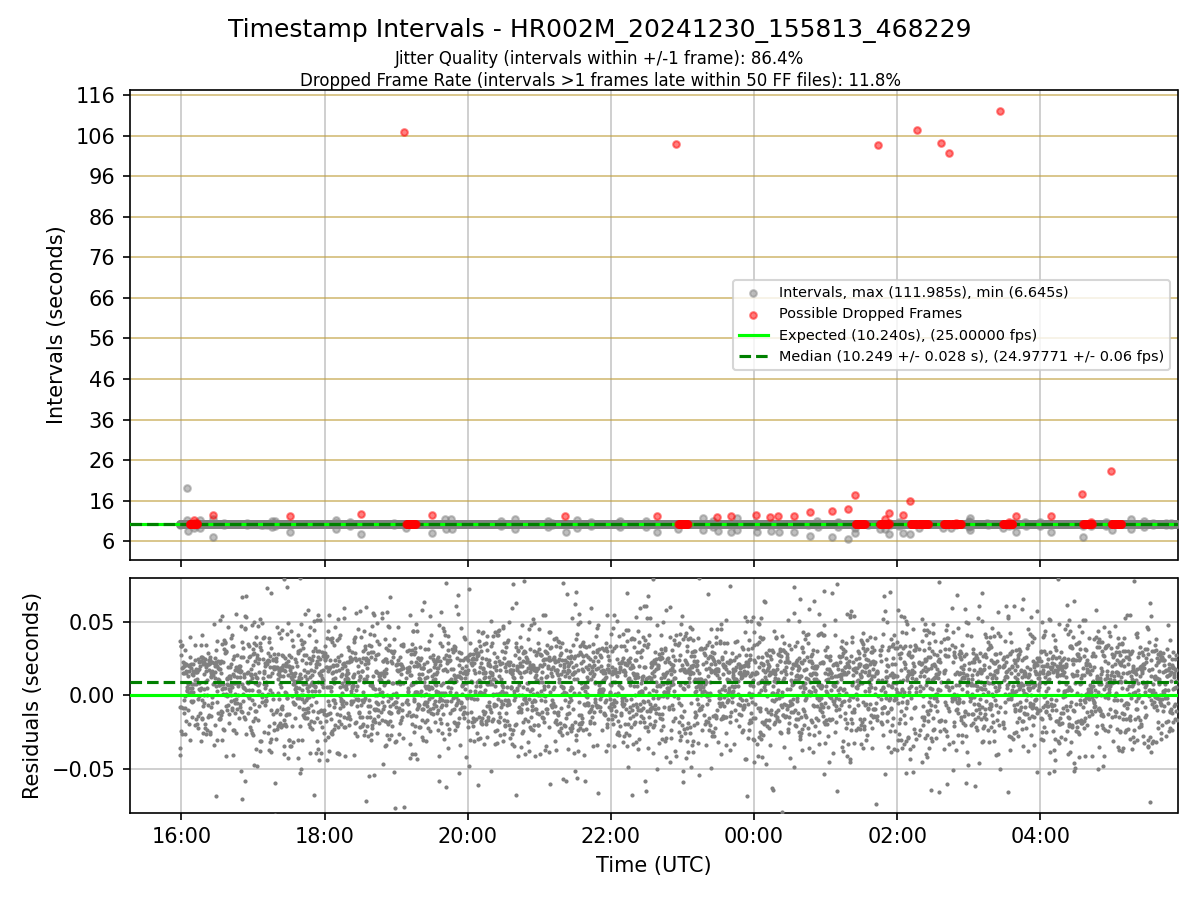Viewport: 1200px width, 900px height.
Task: Select legend text 'Intervals, max (111.985s), min (6.645s)'
Action: 923,292
